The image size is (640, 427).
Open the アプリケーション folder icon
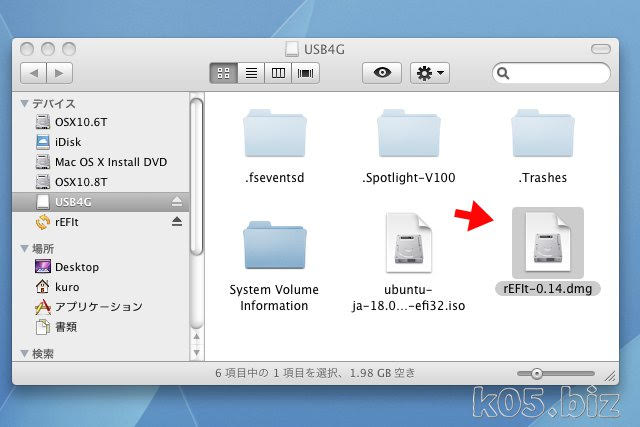(43, 307)
